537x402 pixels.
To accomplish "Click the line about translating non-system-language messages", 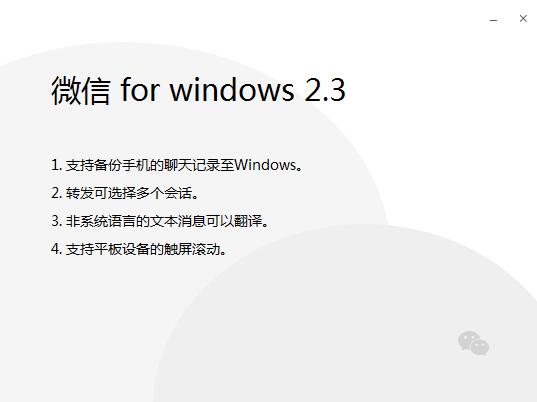I will pos(160,221).
